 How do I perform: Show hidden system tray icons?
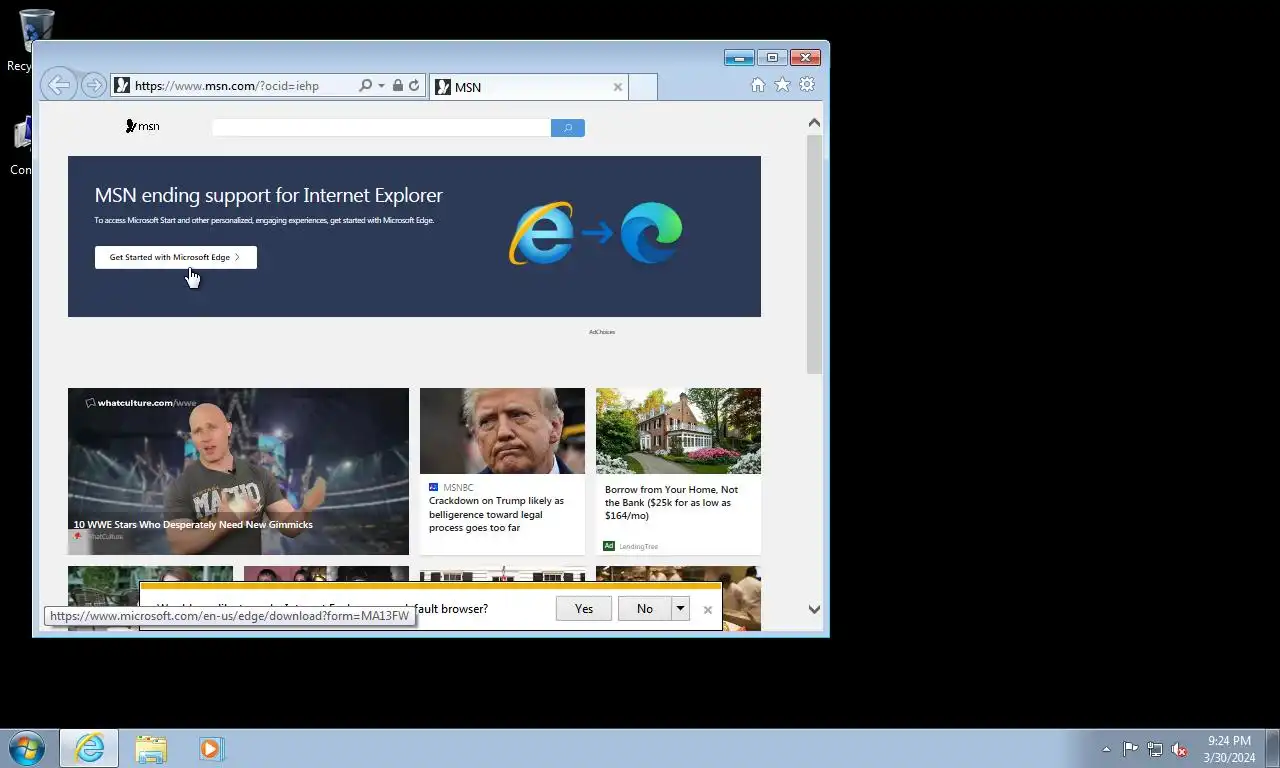[1106, 749]
